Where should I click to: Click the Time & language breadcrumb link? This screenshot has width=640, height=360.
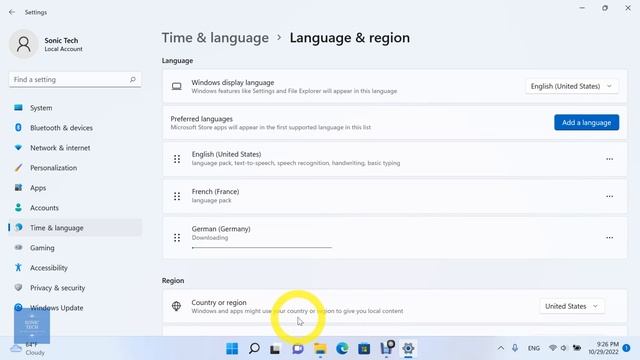(215, 38)
